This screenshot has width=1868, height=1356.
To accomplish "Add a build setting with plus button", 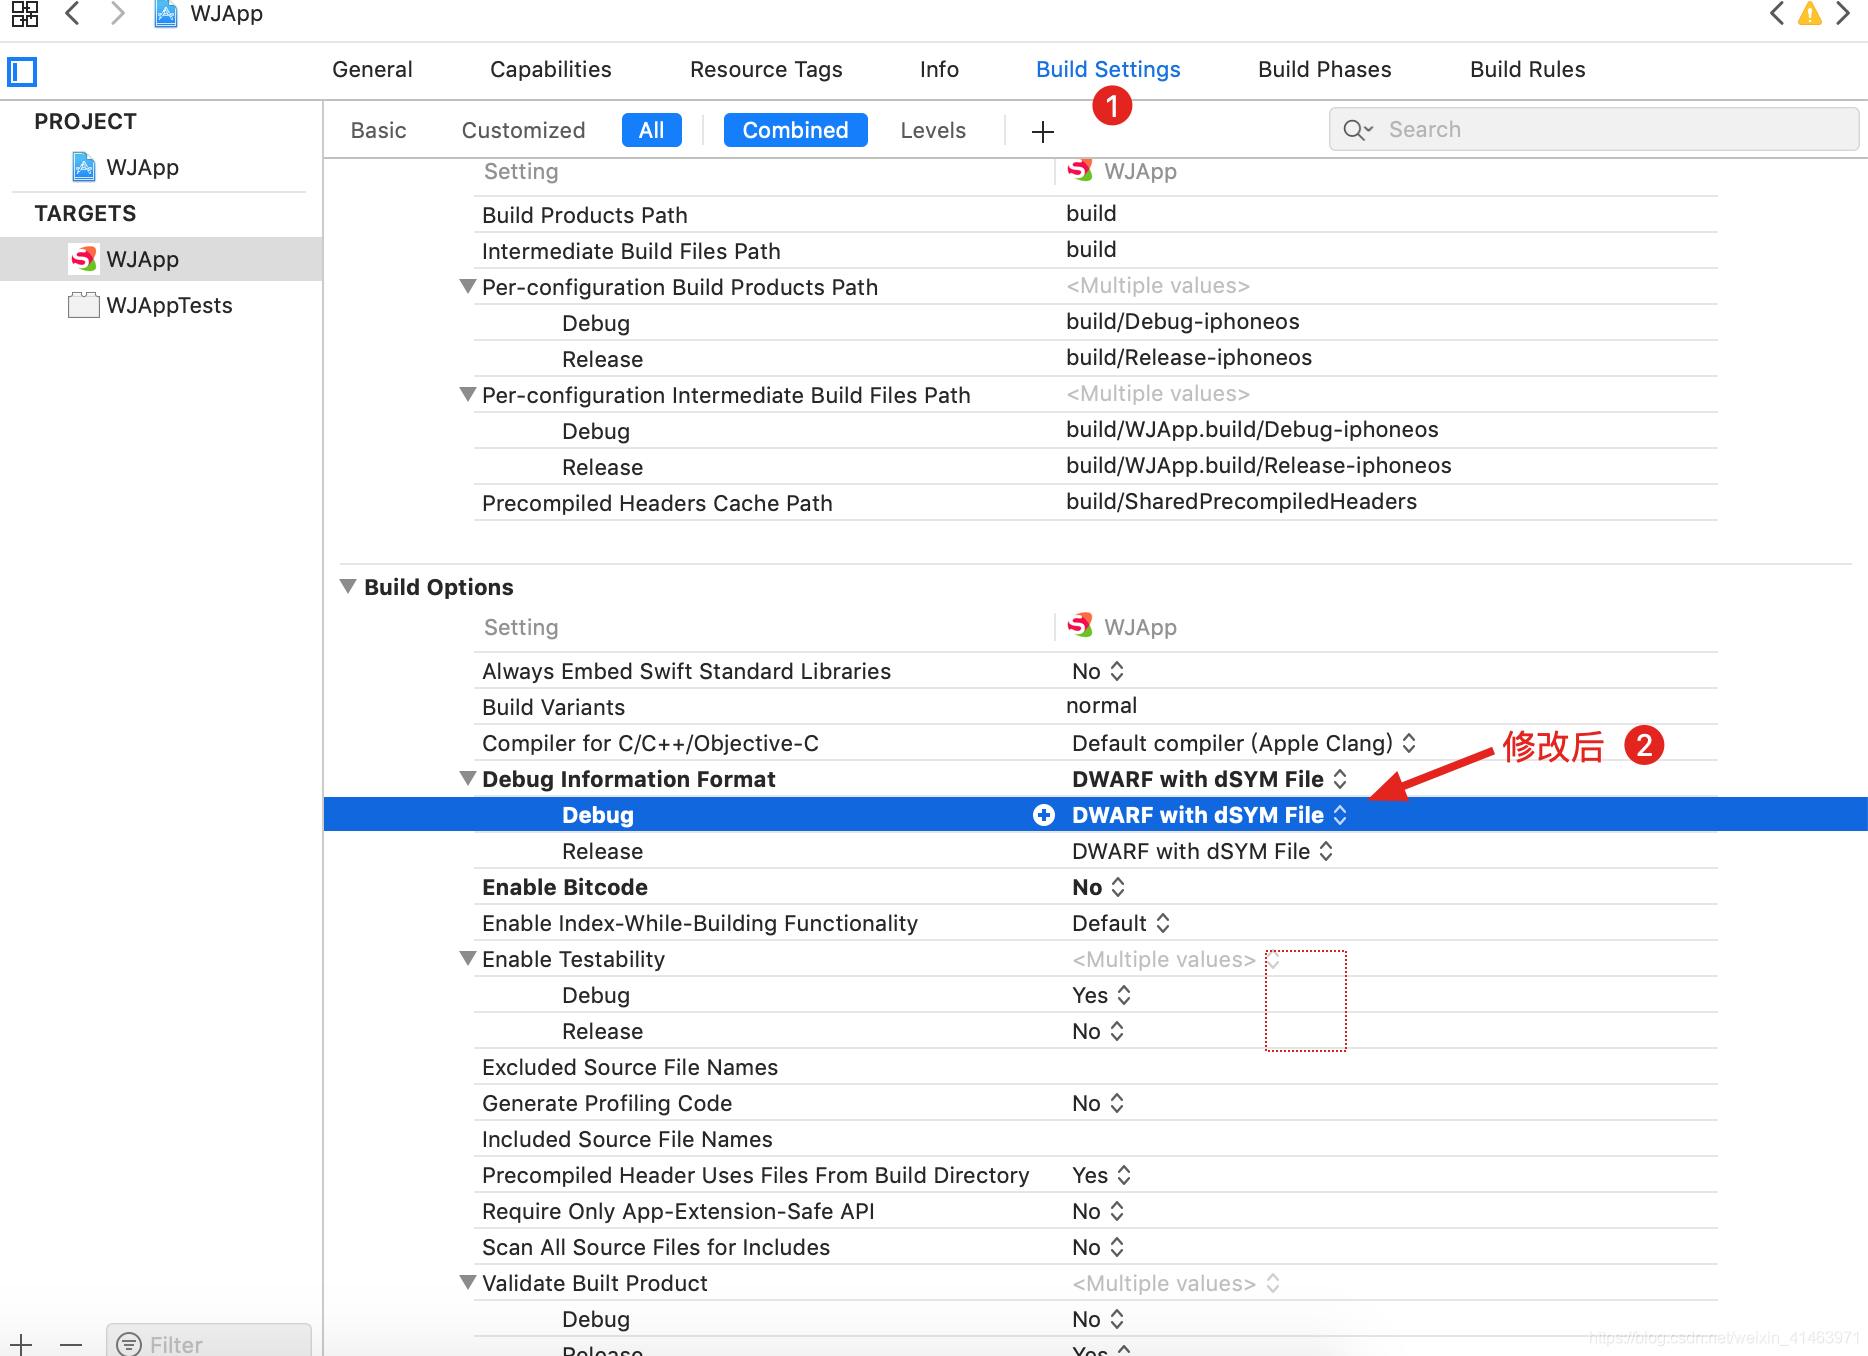I will [1043, 131].
